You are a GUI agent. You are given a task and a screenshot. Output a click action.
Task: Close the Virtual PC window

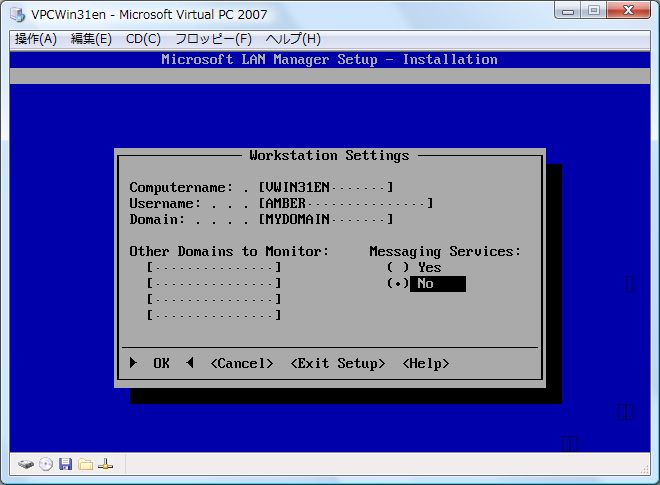[628, 11]
